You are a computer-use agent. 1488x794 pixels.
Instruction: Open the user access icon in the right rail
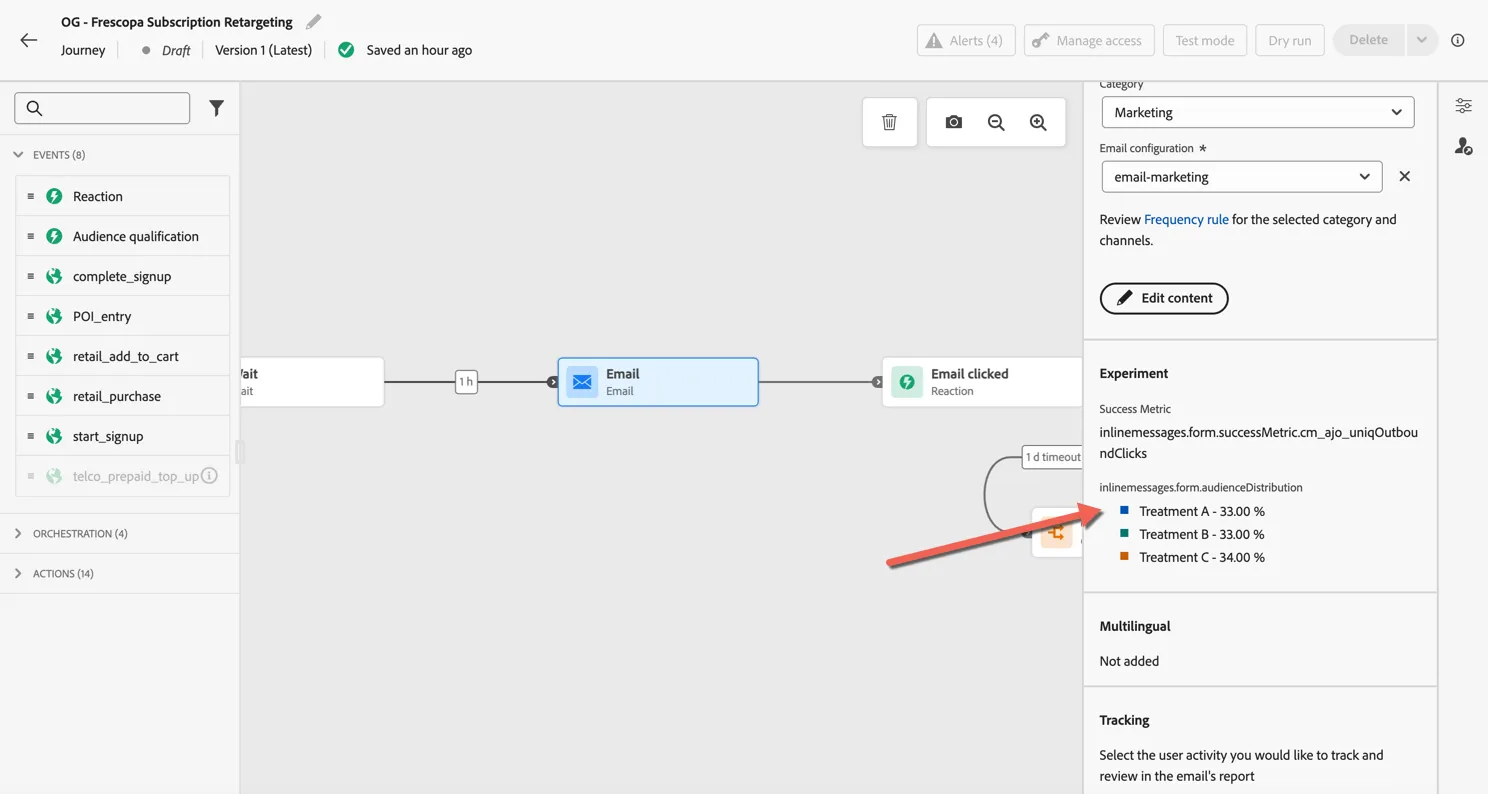pyautogui.click(x=1463, y=146)
